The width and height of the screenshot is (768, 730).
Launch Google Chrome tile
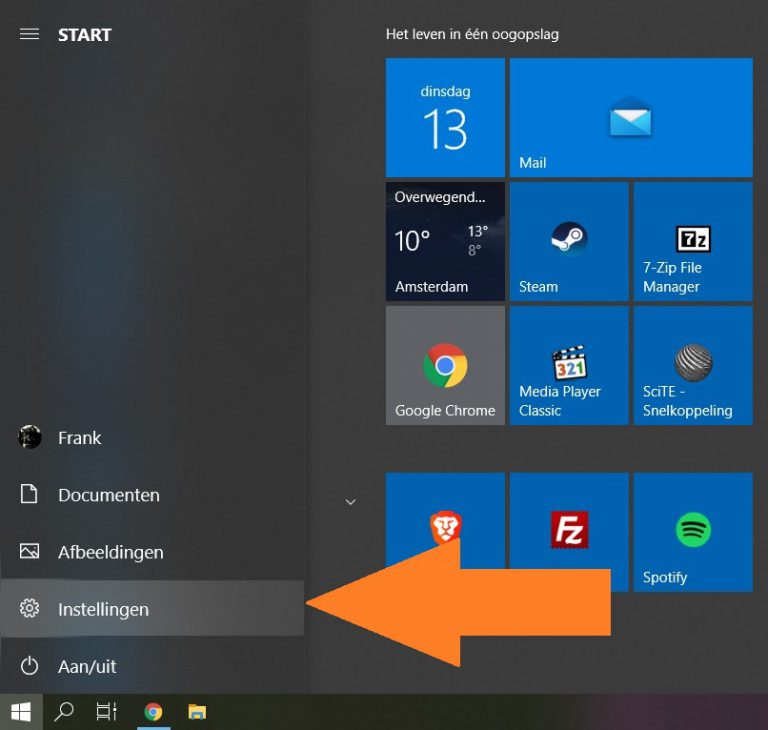[x=445, y=365]
